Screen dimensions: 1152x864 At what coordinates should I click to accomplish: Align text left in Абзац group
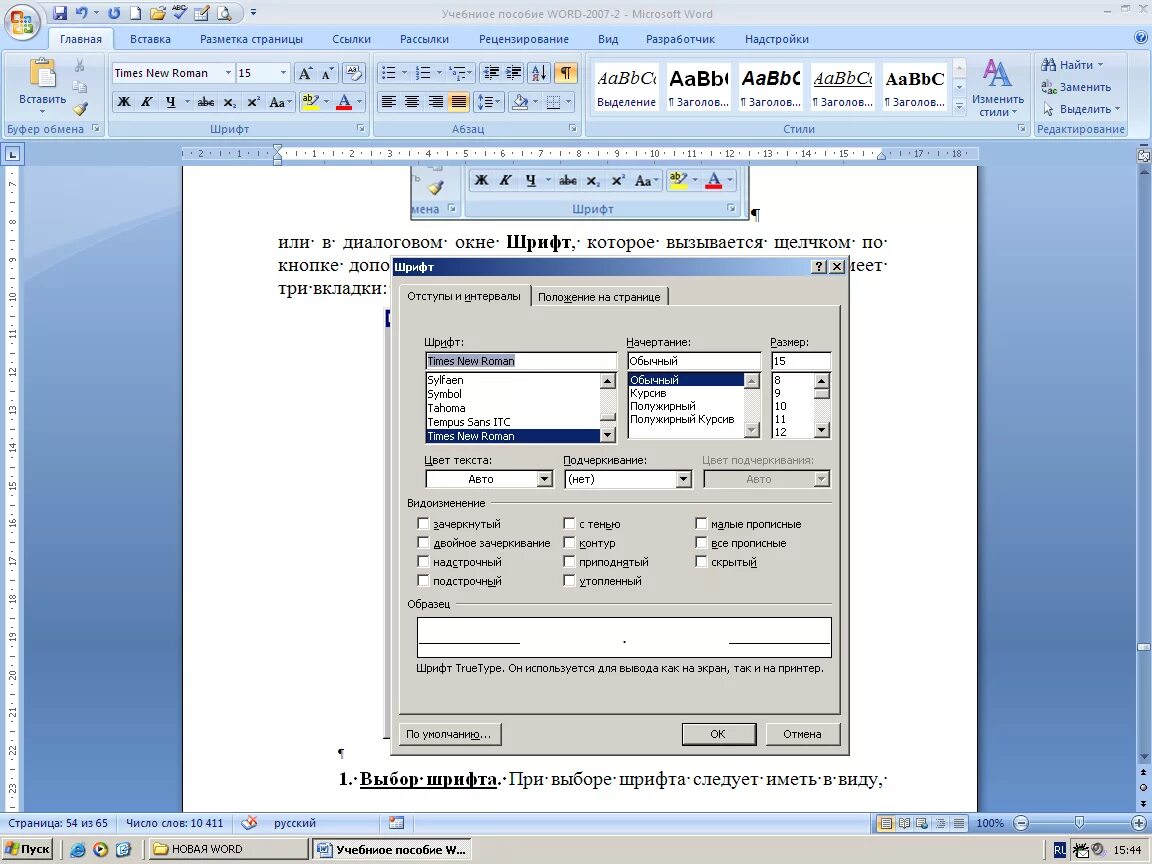(x=389, y=102)
